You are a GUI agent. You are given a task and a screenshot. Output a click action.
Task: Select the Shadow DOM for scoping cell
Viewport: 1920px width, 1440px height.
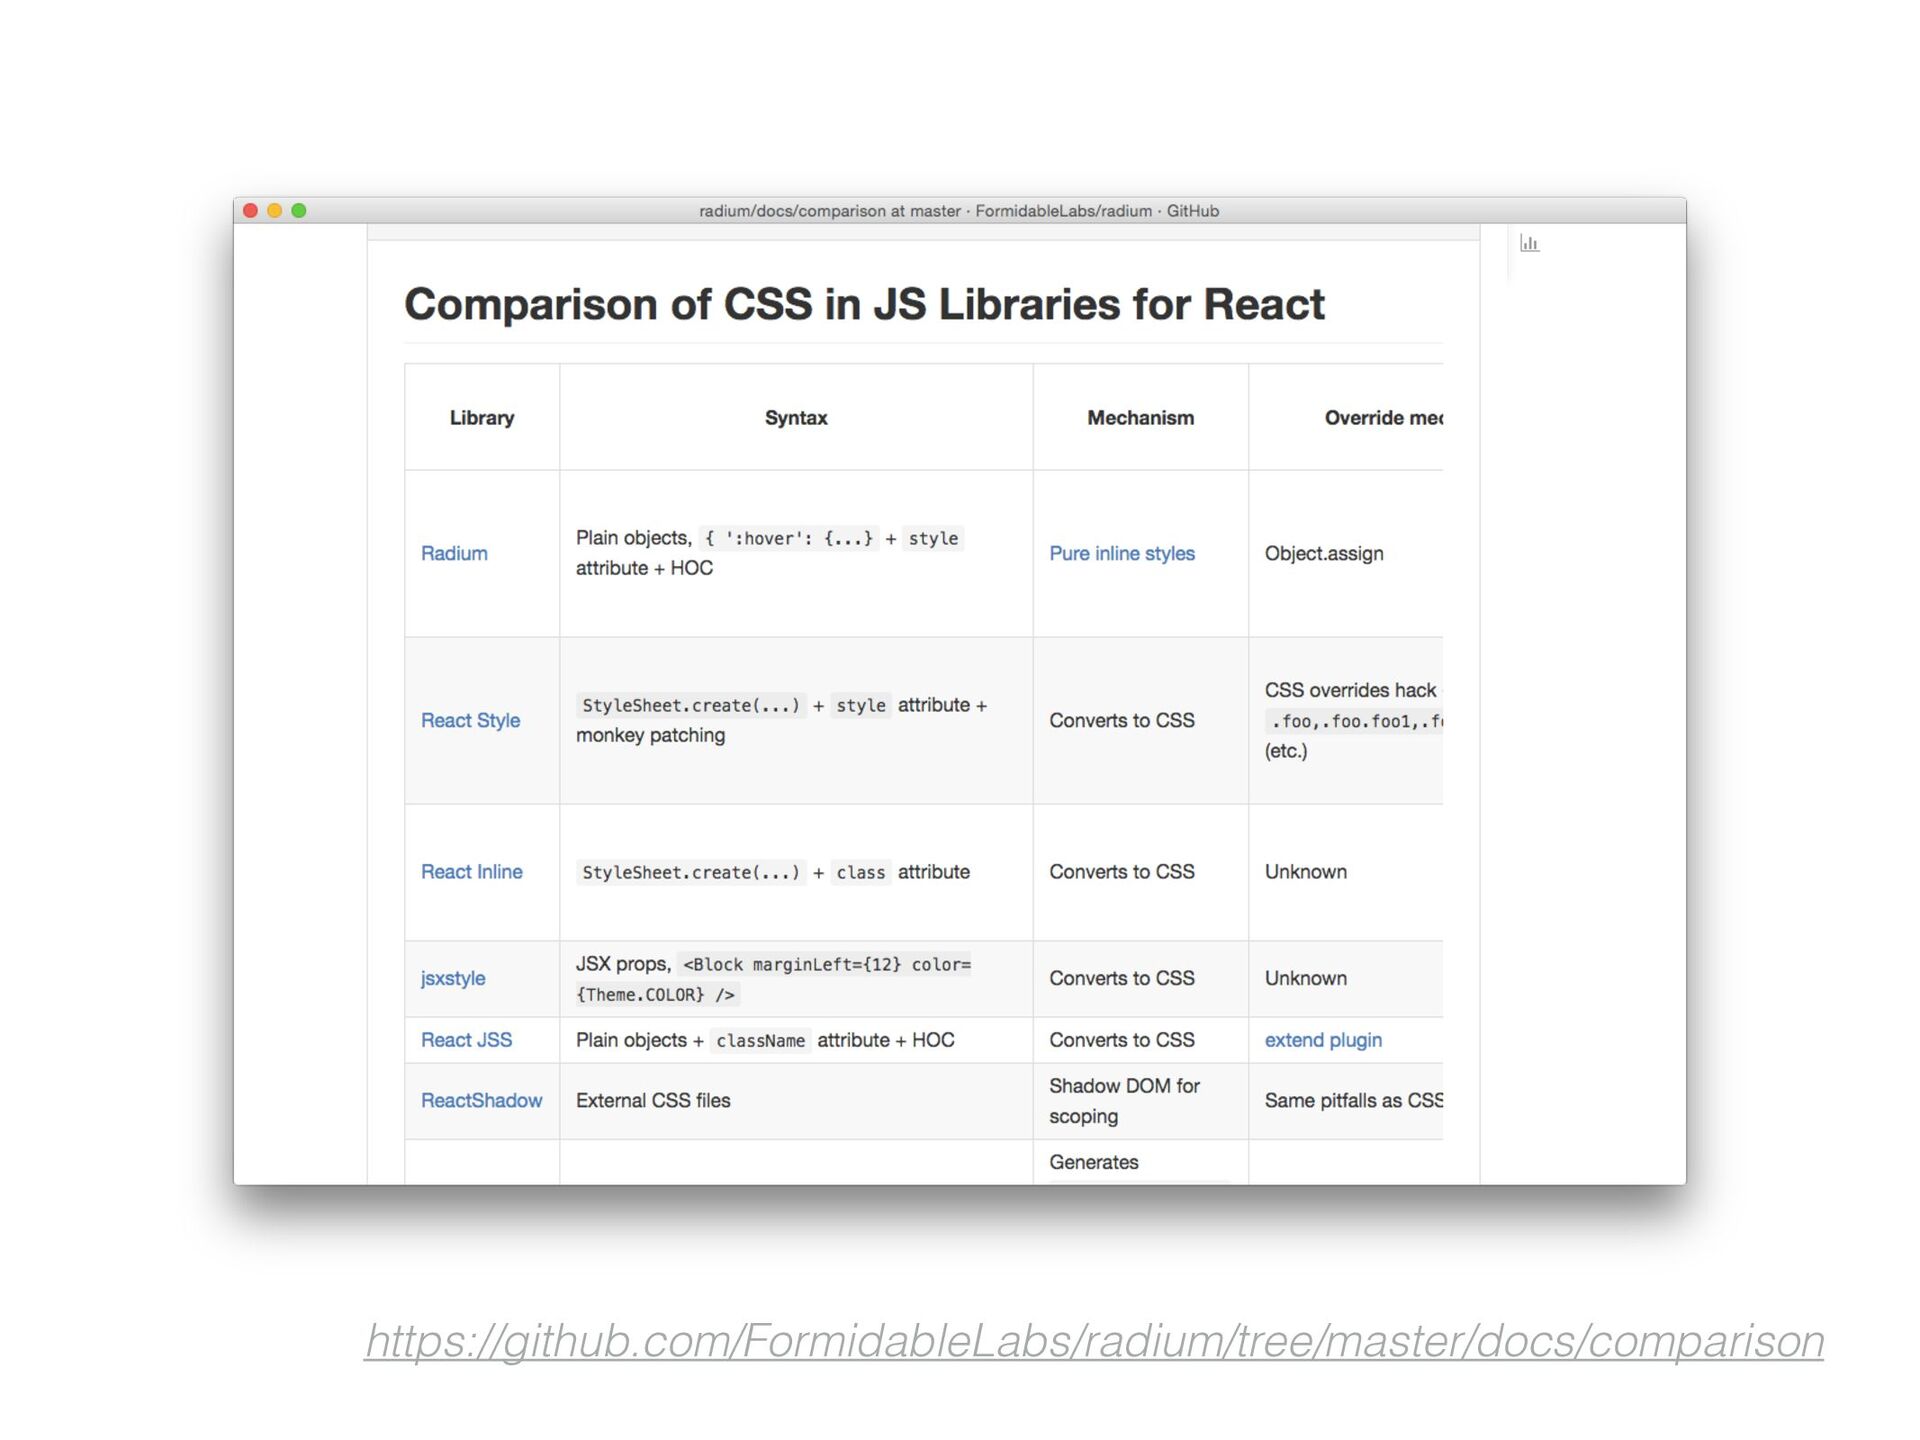coord(1124,1100)
